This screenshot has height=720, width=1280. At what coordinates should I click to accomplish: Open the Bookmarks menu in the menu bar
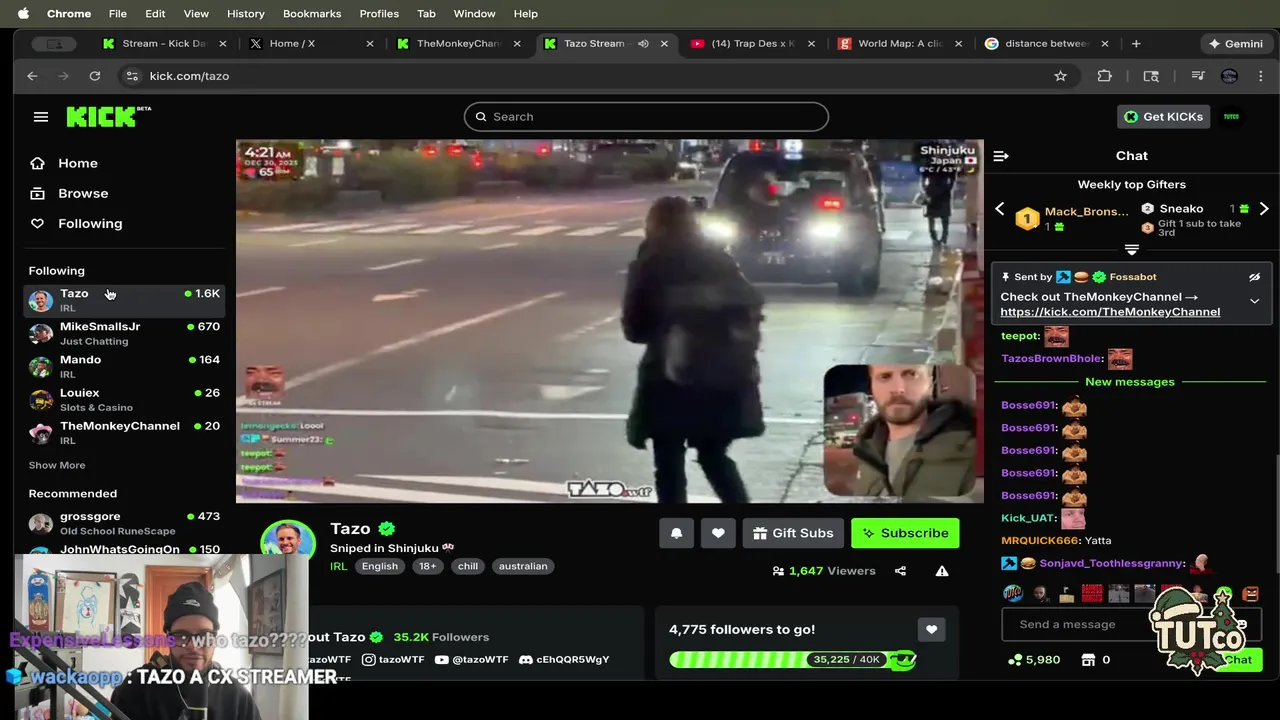pos(312,14)
